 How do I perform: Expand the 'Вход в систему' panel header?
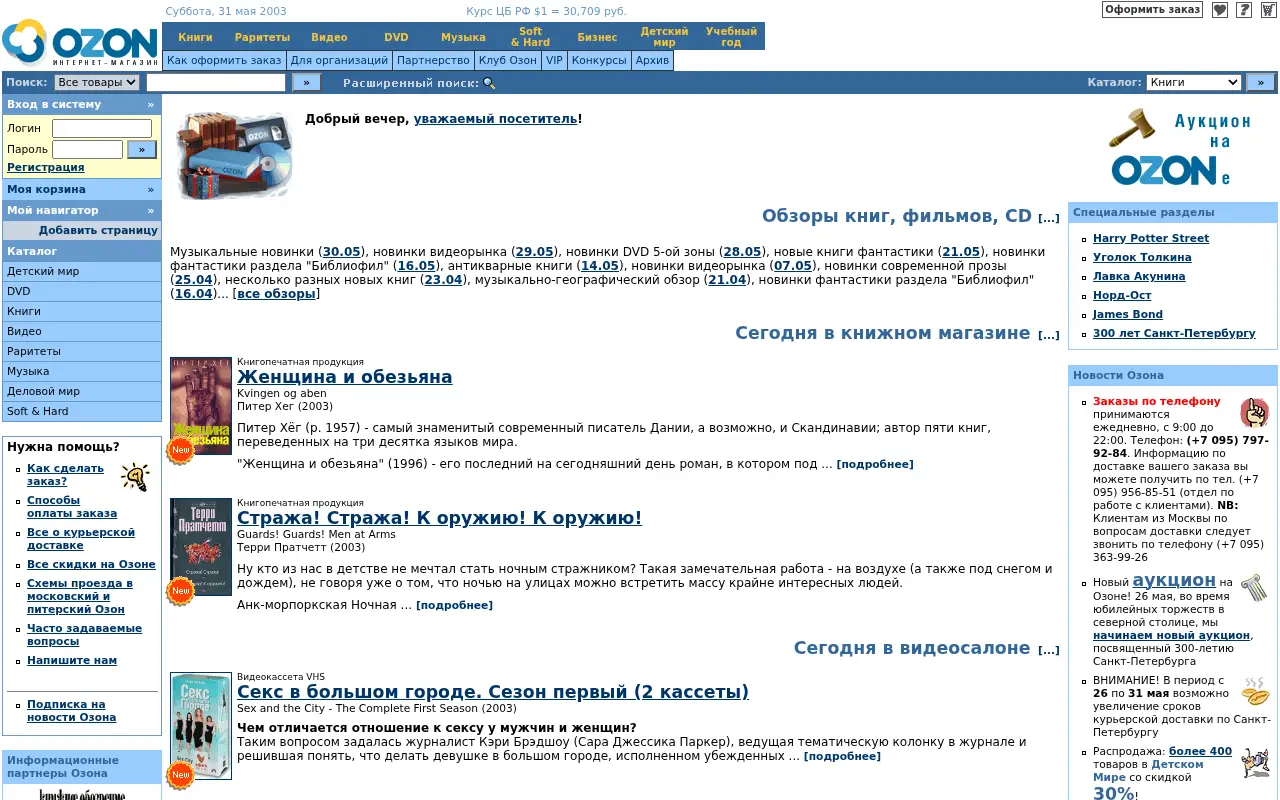(81, 104)
